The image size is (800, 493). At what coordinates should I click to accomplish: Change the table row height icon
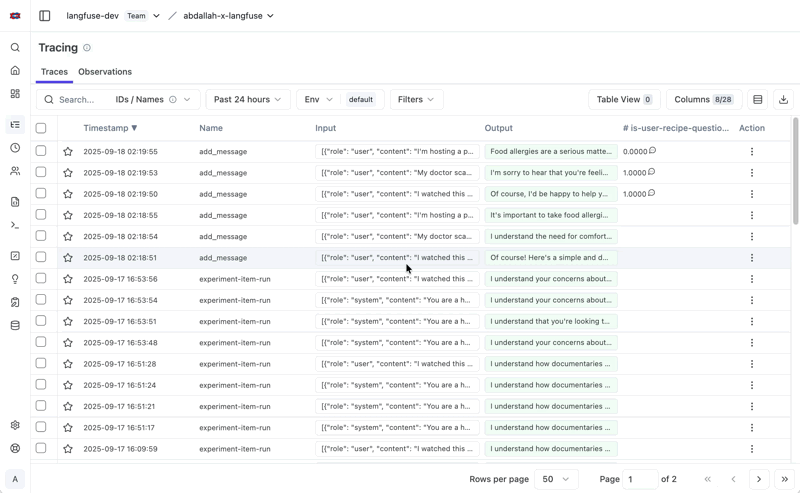(x=758, y=100)
